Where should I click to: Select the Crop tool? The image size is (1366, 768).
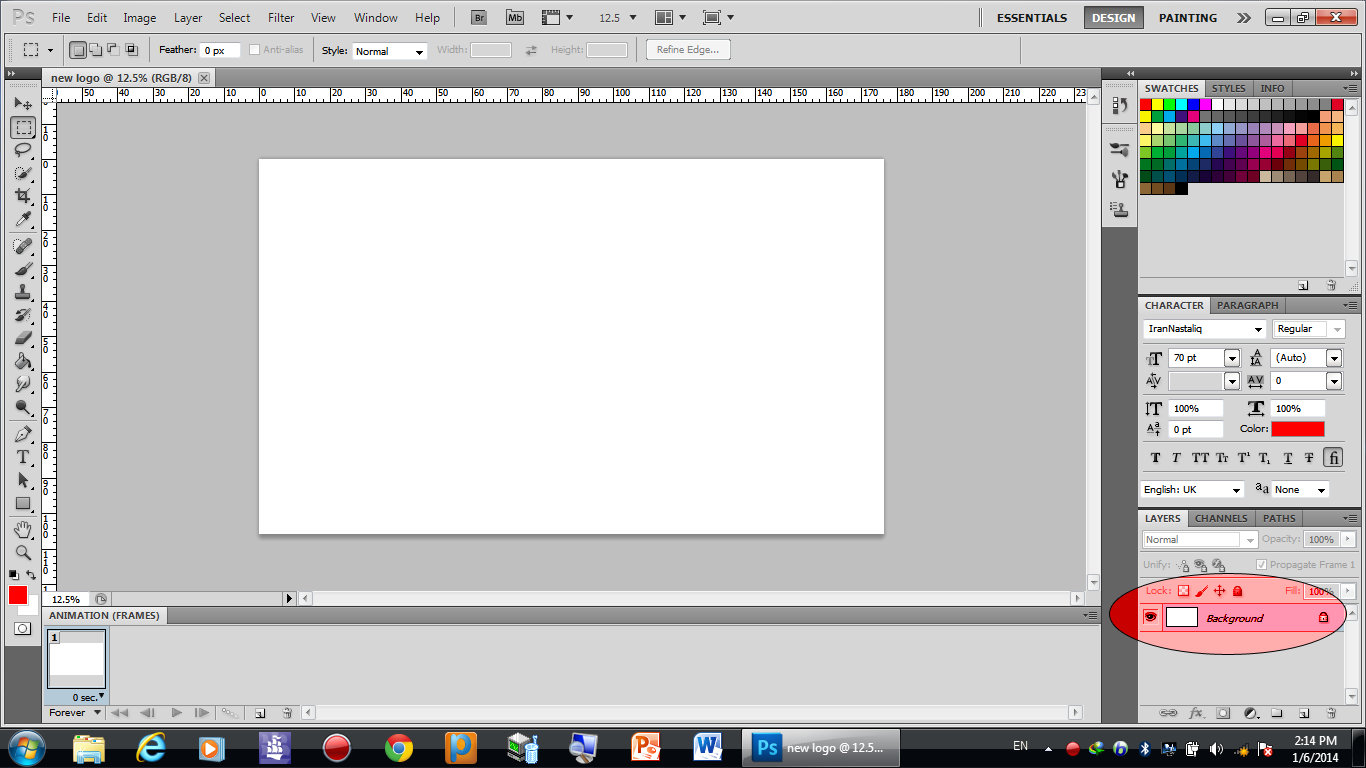pyautogui.click(x=22, y=197)
